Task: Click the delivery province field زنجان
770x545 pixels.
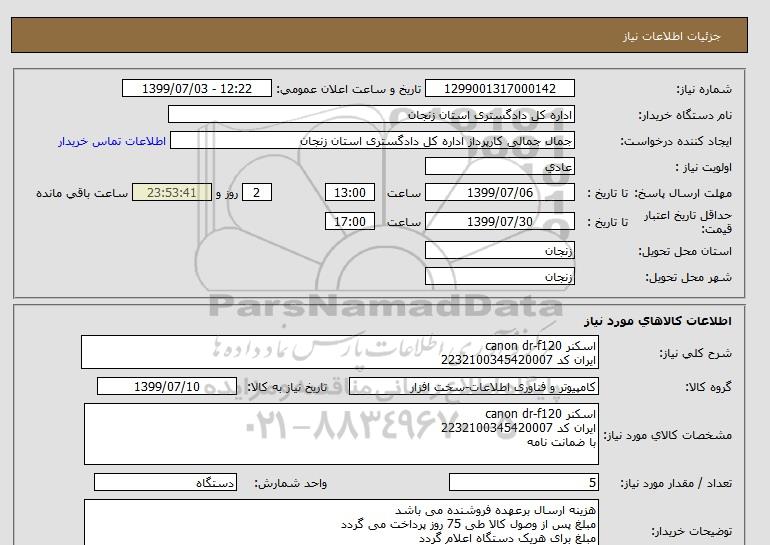Action: 499,250
